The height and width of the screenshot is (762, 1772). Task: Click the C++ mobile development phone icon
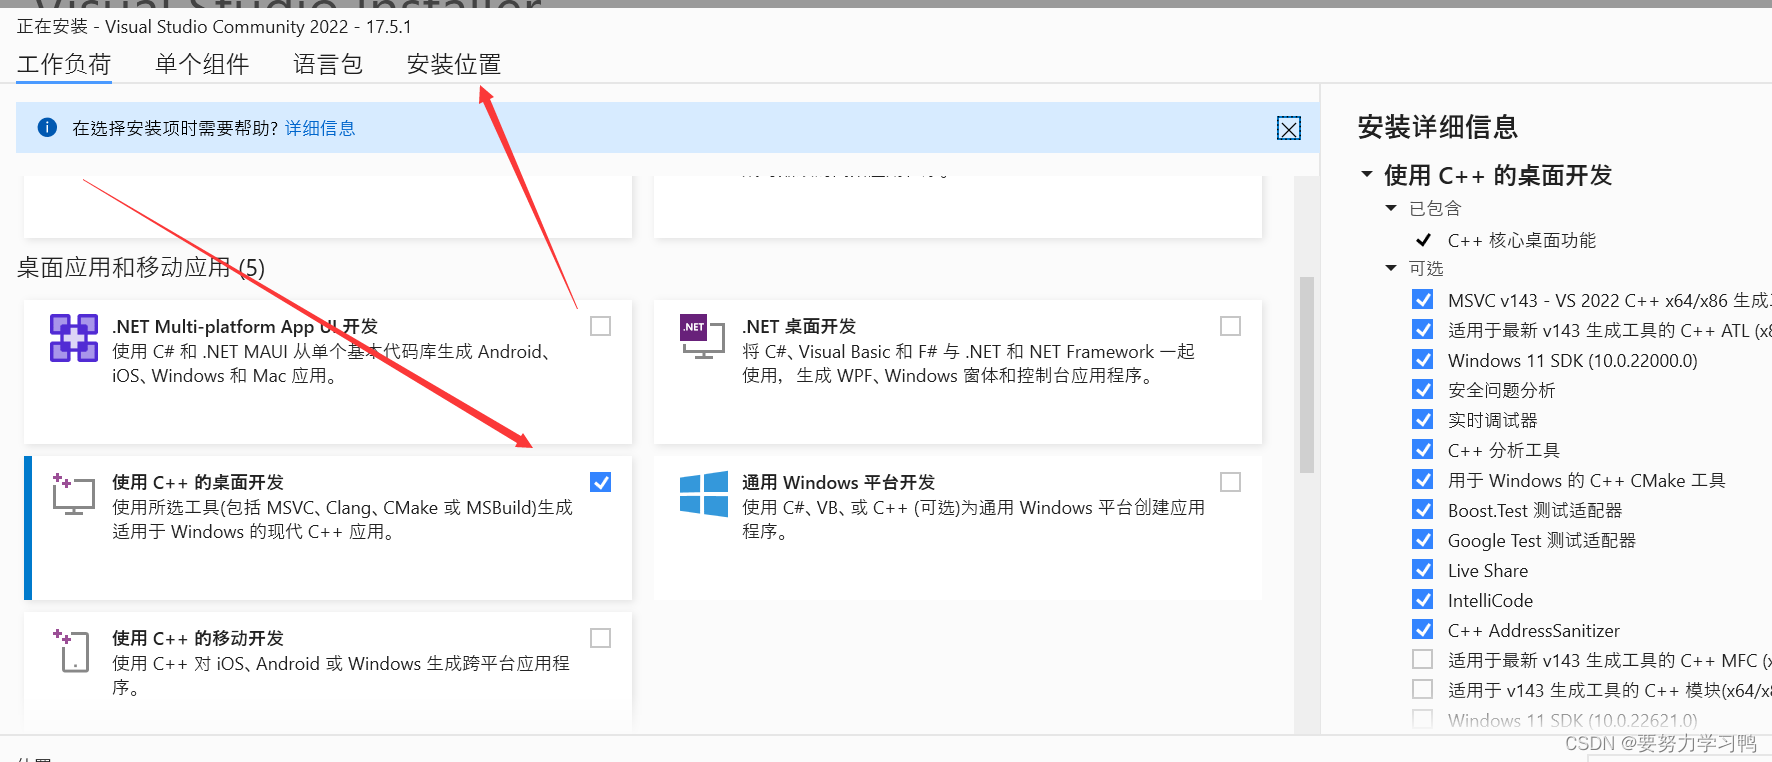click(74, 650)
